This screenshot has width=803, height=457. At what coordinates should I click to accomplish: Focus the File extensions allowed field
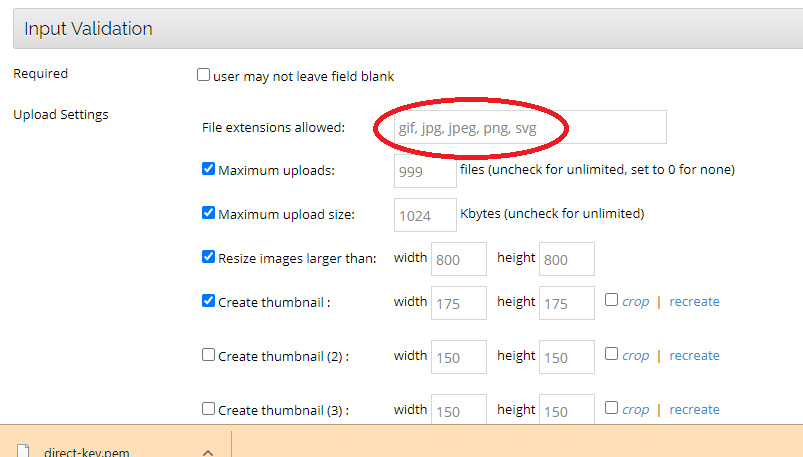[x=520, y=127]
